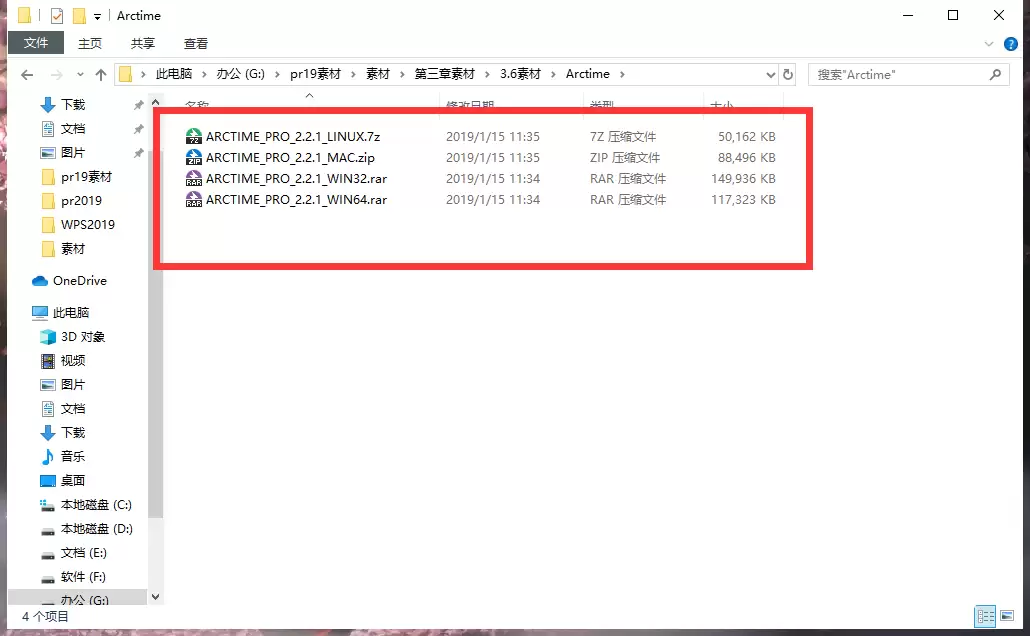Click the 50,162 KB size cell
This screenshot has width=1030, height=636.
click(746, 137)
